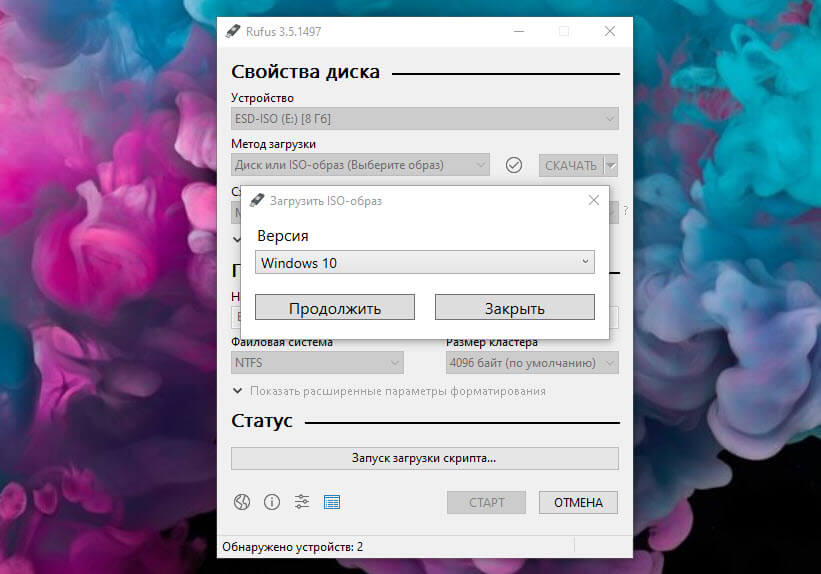Click the Rufus icon in main title bar

233,31
